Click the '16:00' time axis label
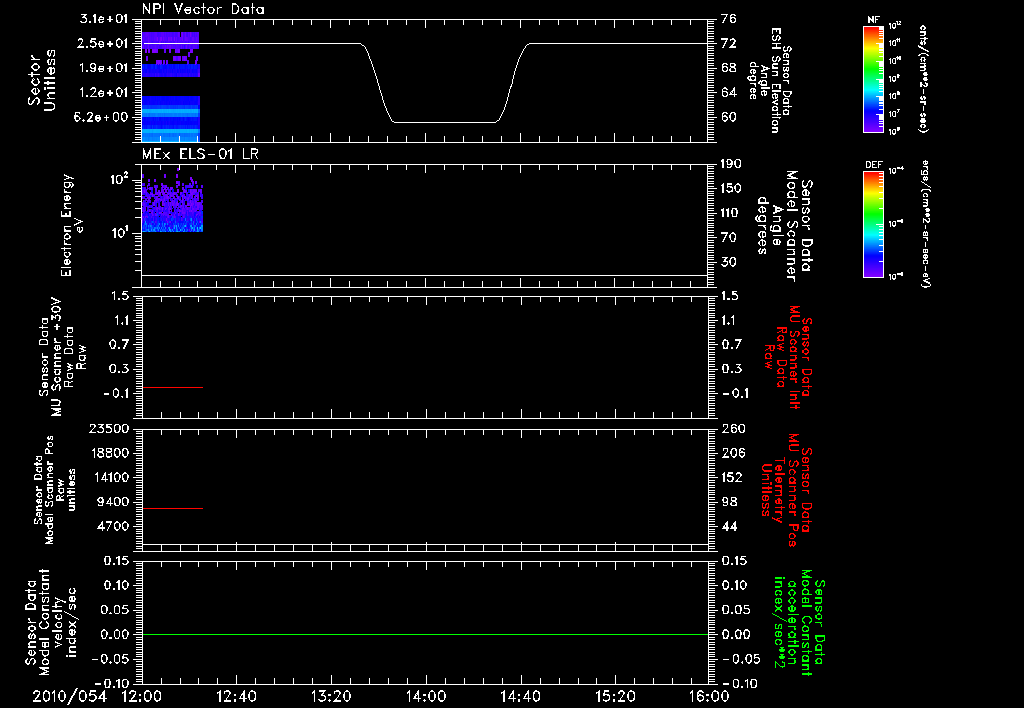 (710, 696)
